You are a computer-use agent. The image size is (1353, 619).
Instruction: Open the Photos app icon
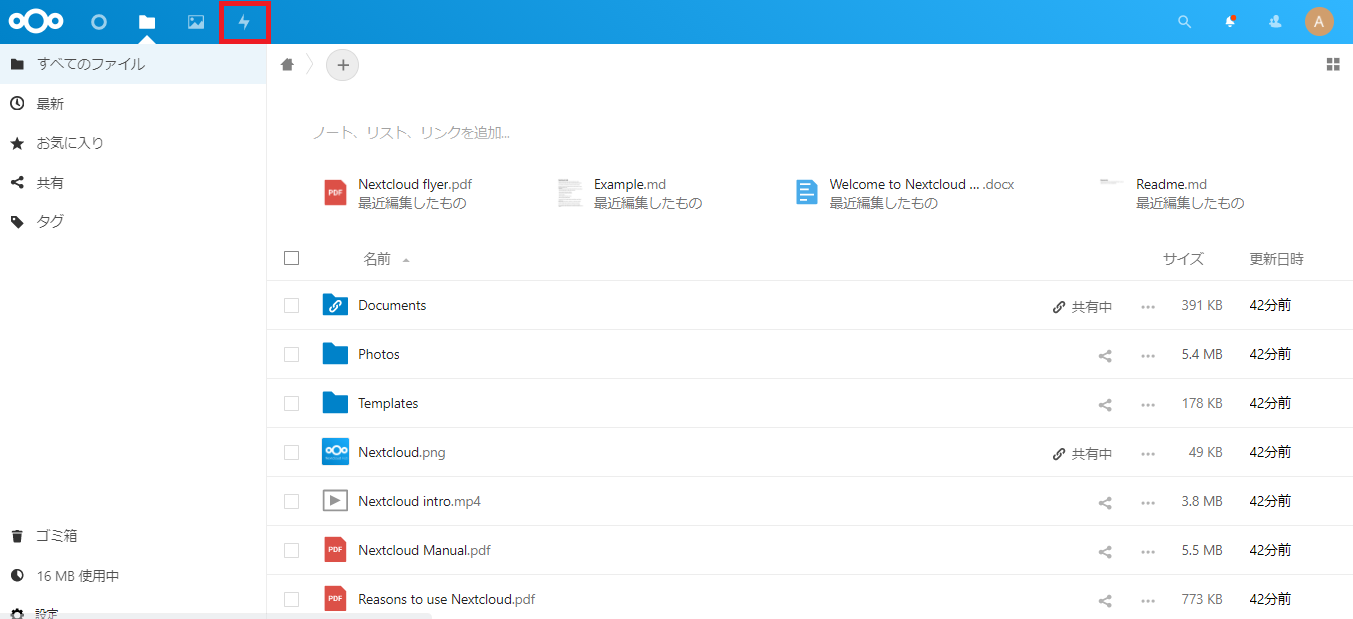[196, 22]
